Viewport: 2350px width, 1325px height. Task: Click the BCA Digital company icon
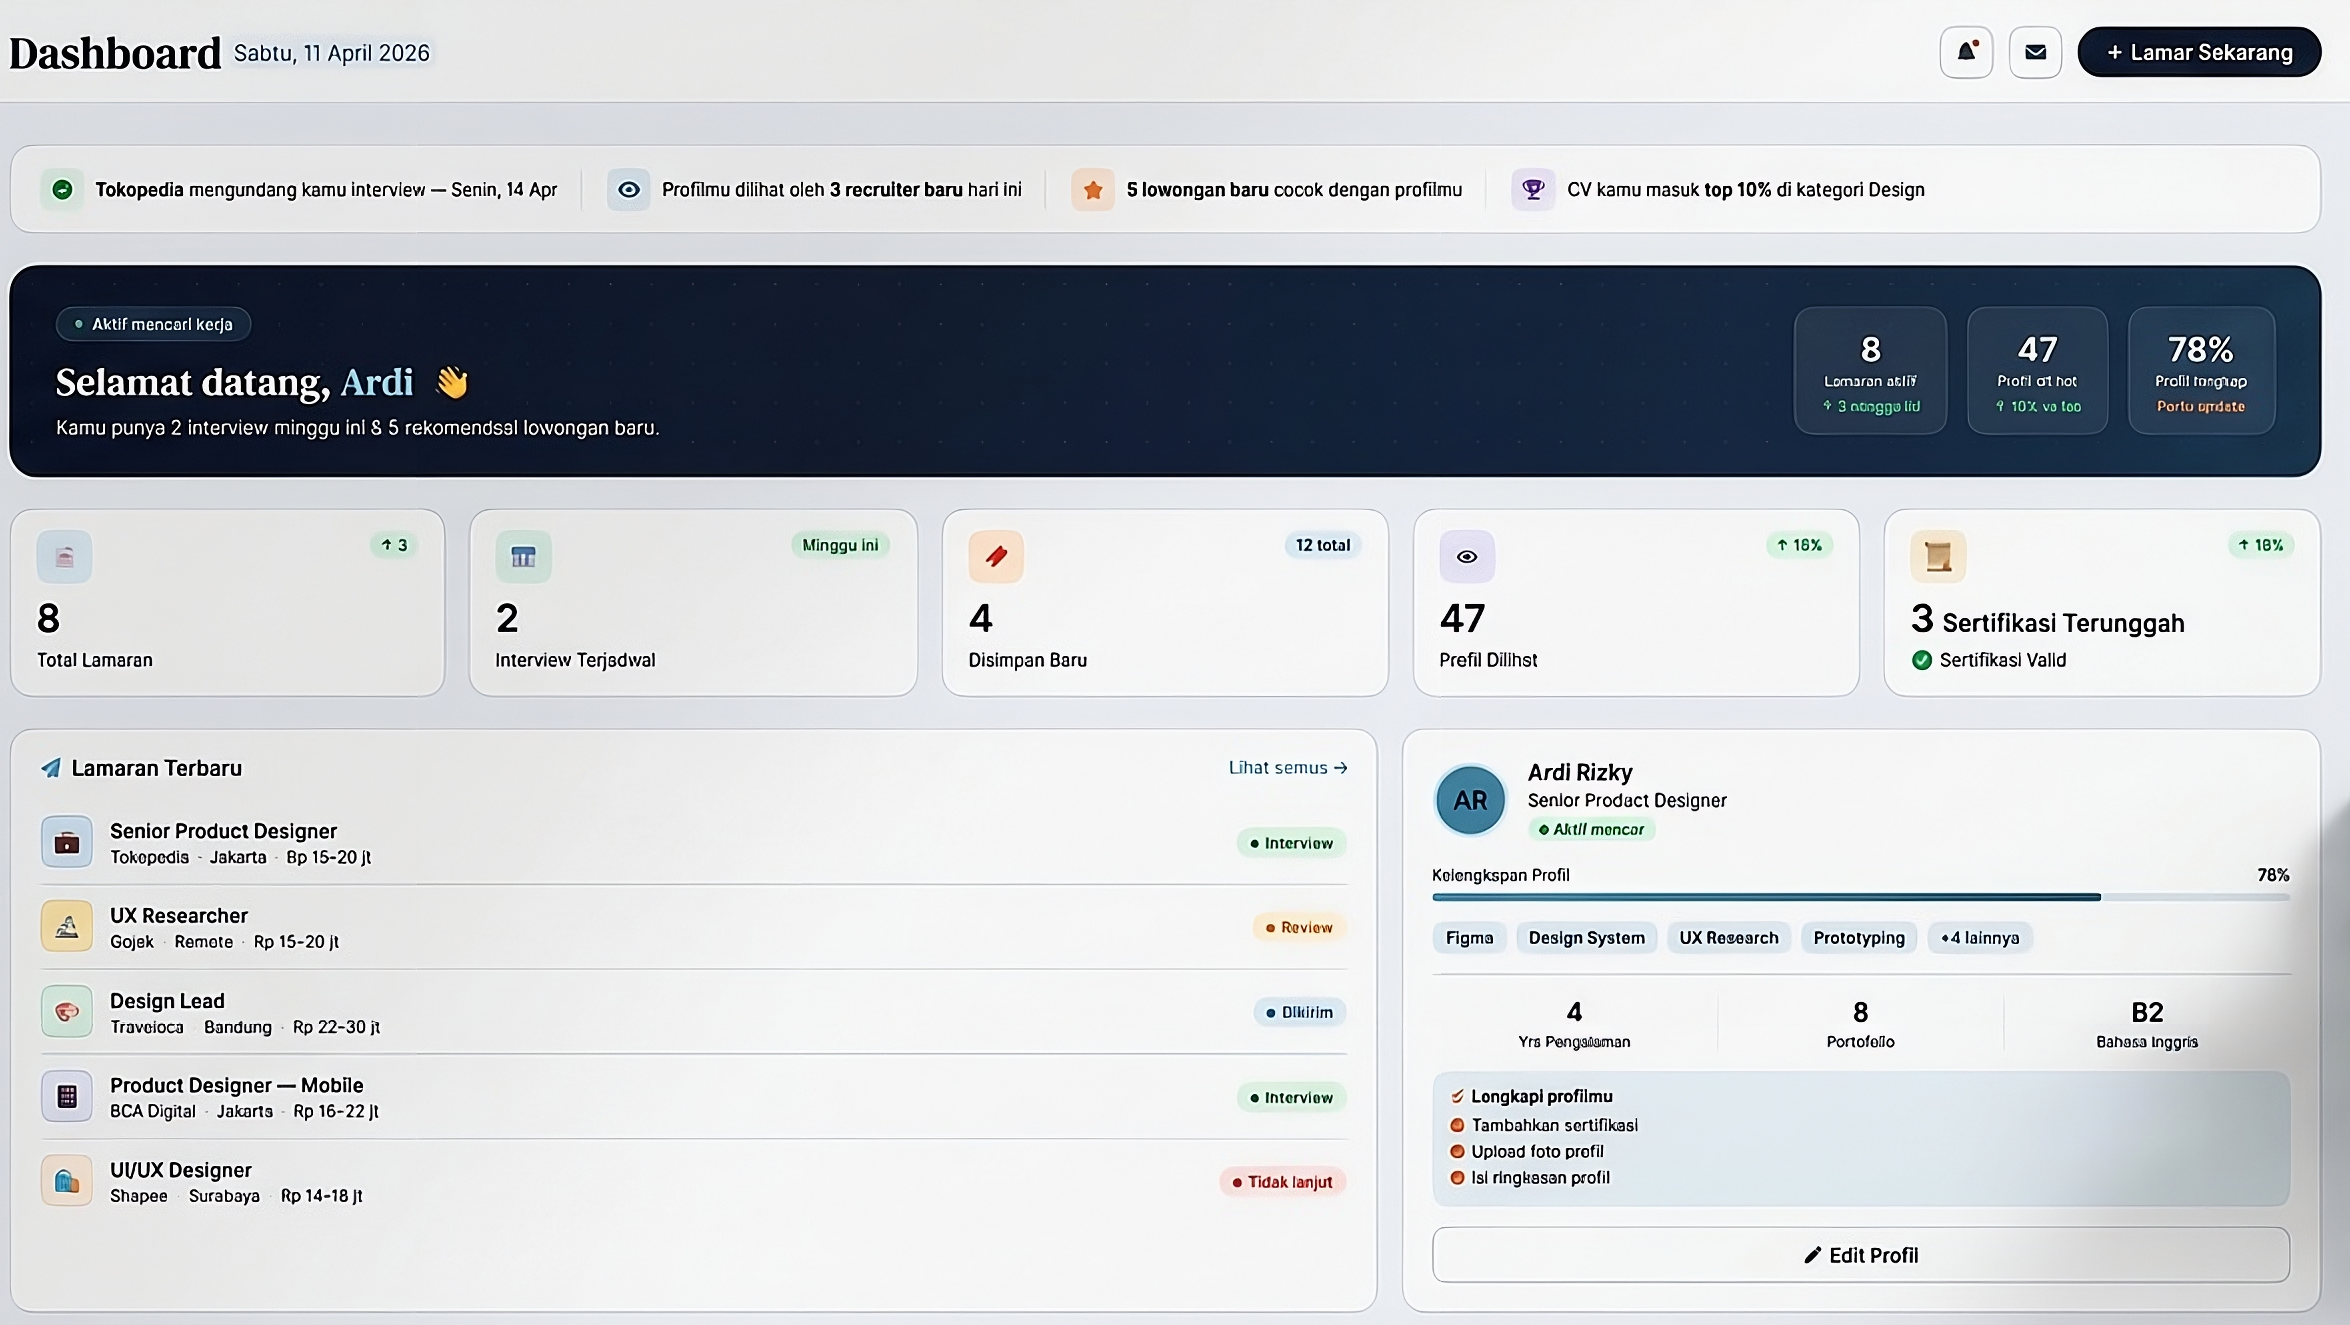click(67, 1096)
